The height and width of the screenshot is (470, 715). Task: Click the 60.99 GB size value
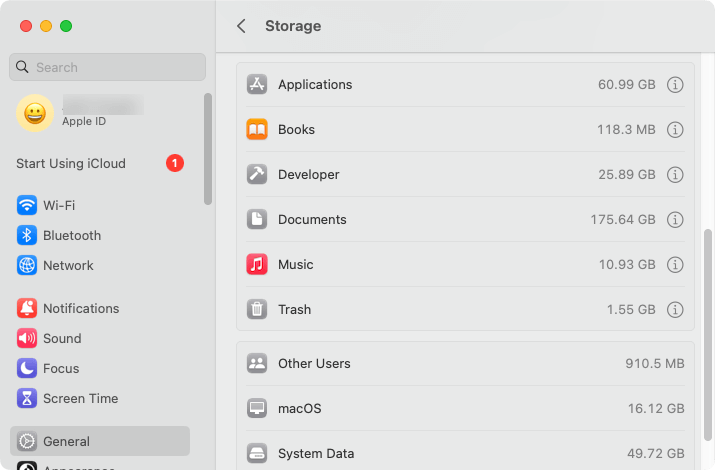627,84
